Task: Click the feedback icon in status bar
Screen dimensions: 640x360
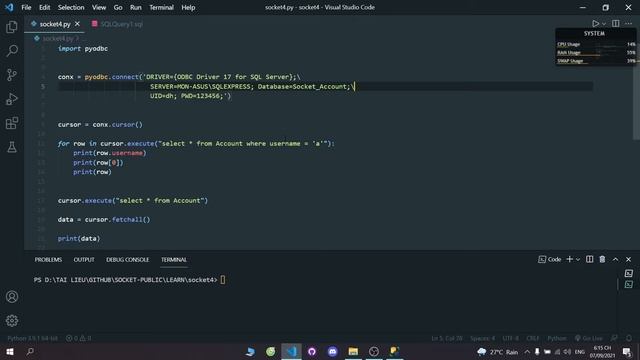Action: pyautogui.click(x=614, y=338)
